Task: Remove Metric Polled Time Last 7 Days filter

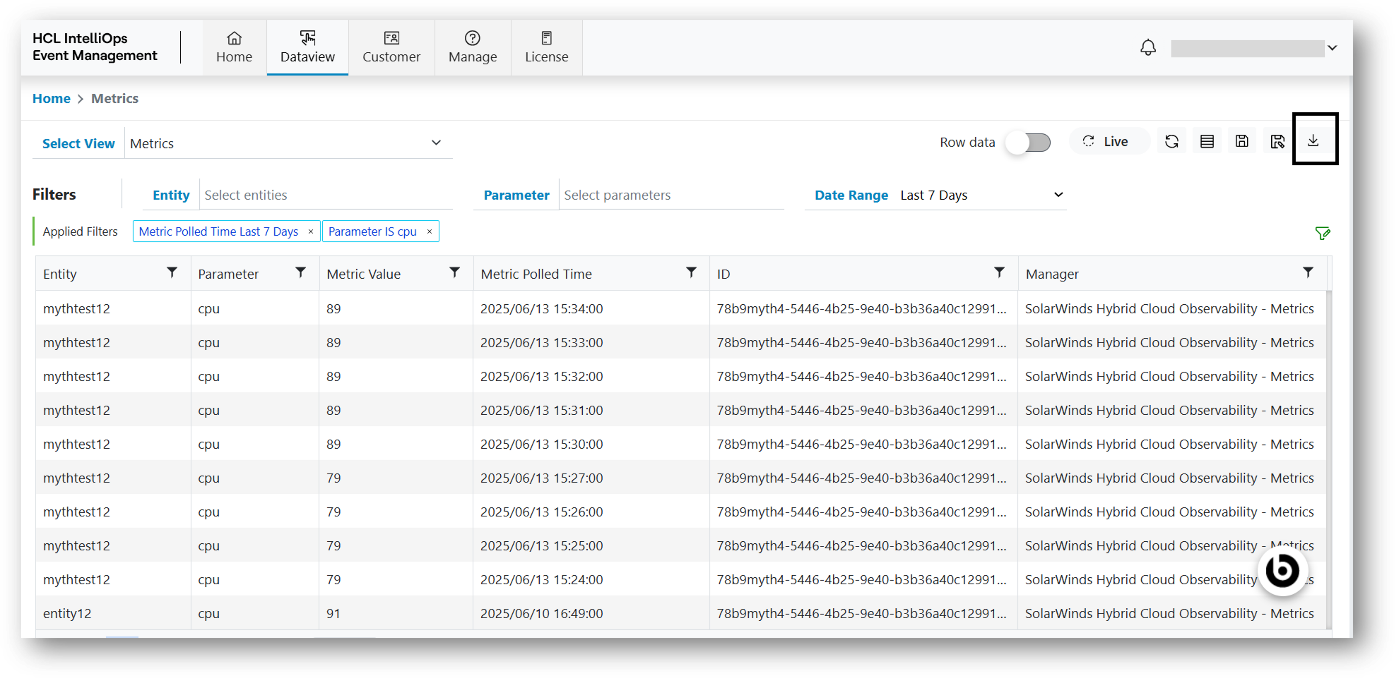Action: (310, 232)
